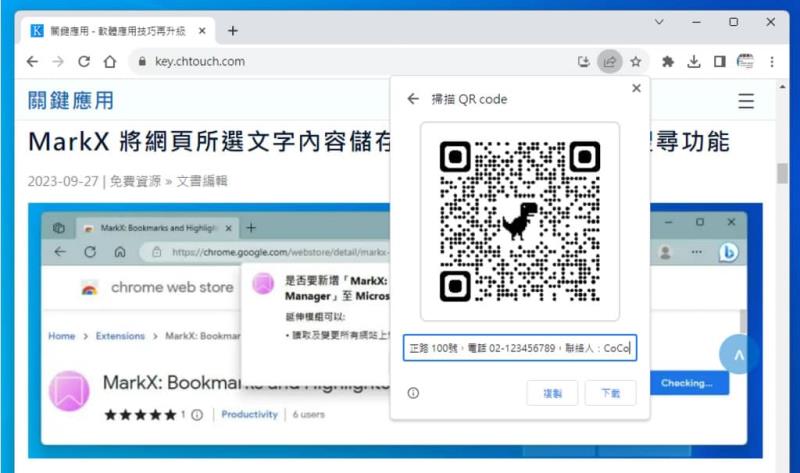800x473 pixels.
Task: Open the 免費資源 category link
Action: coord(135,181)
